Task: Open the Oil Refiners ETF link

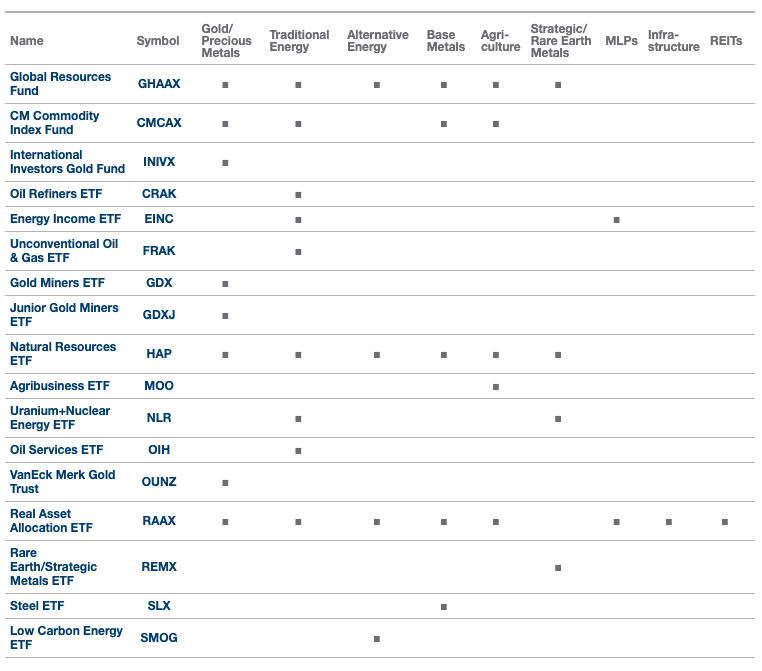Action: point(56,194)
